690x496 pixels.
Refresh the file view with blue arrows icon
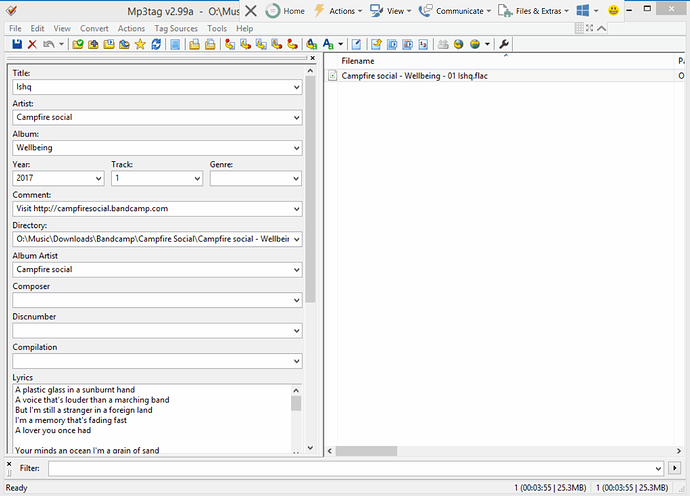click(x=156, y=44)
